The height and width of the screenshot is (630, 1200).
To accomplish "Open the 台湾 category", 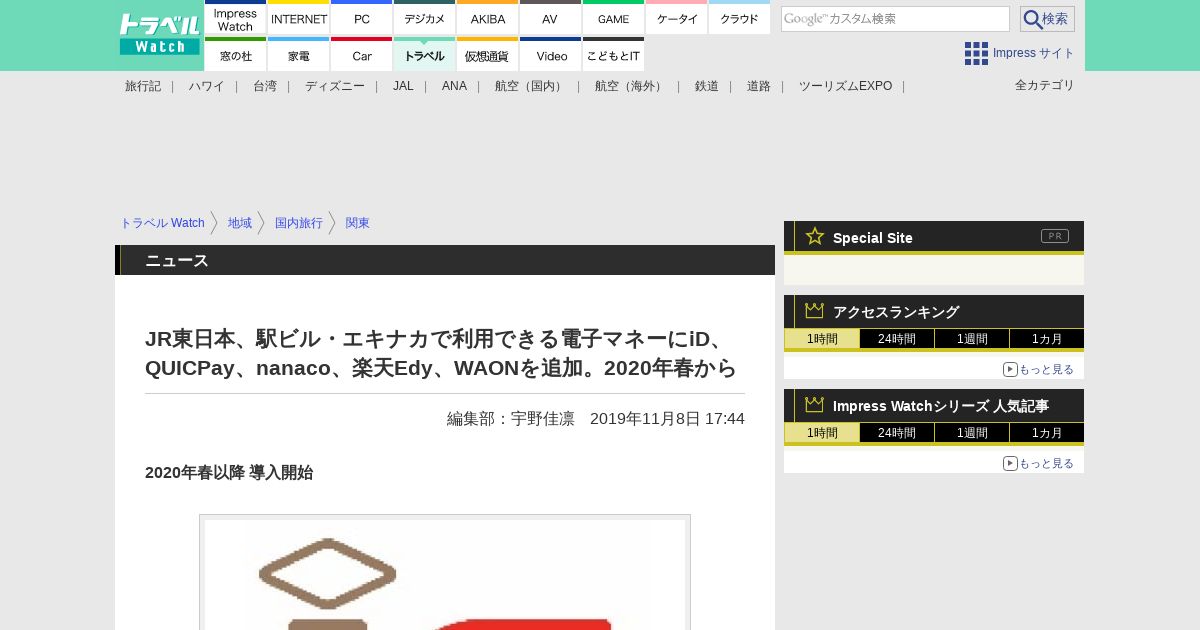I will pyautogui.click(x=265, y=86).
